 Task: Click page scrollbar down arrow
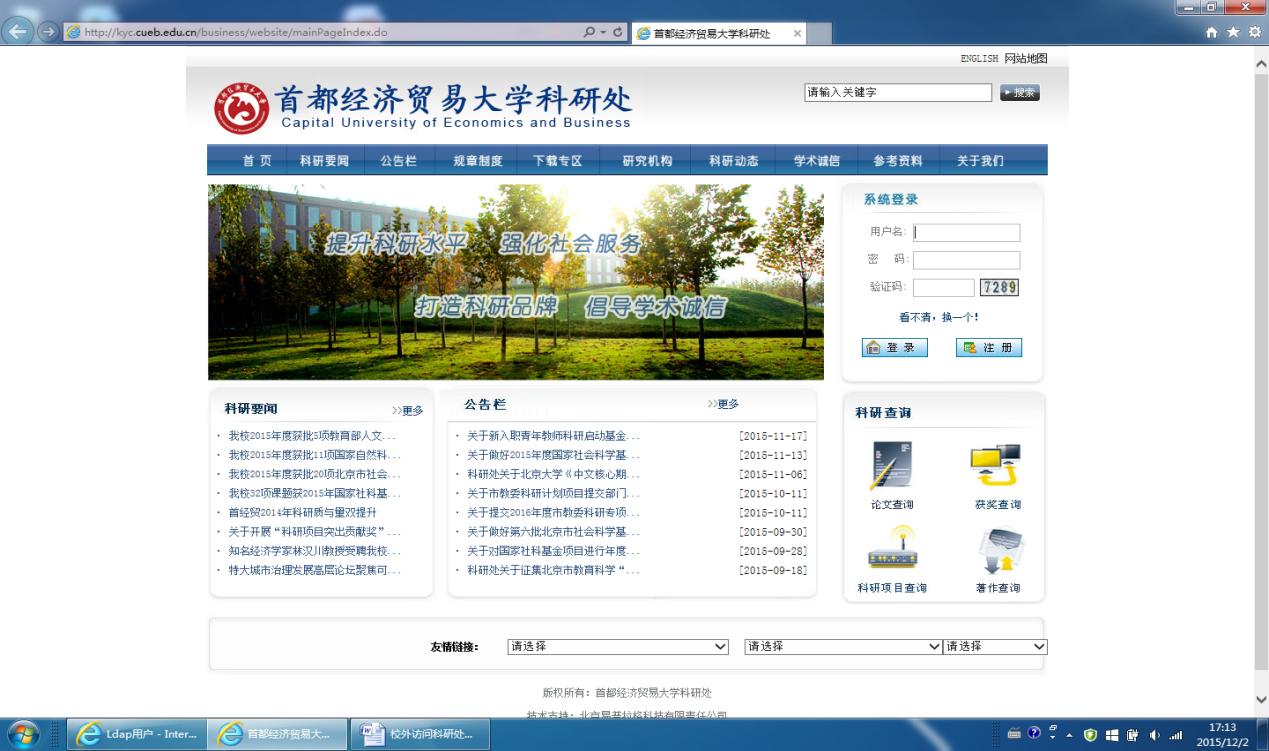[1260, 700]
